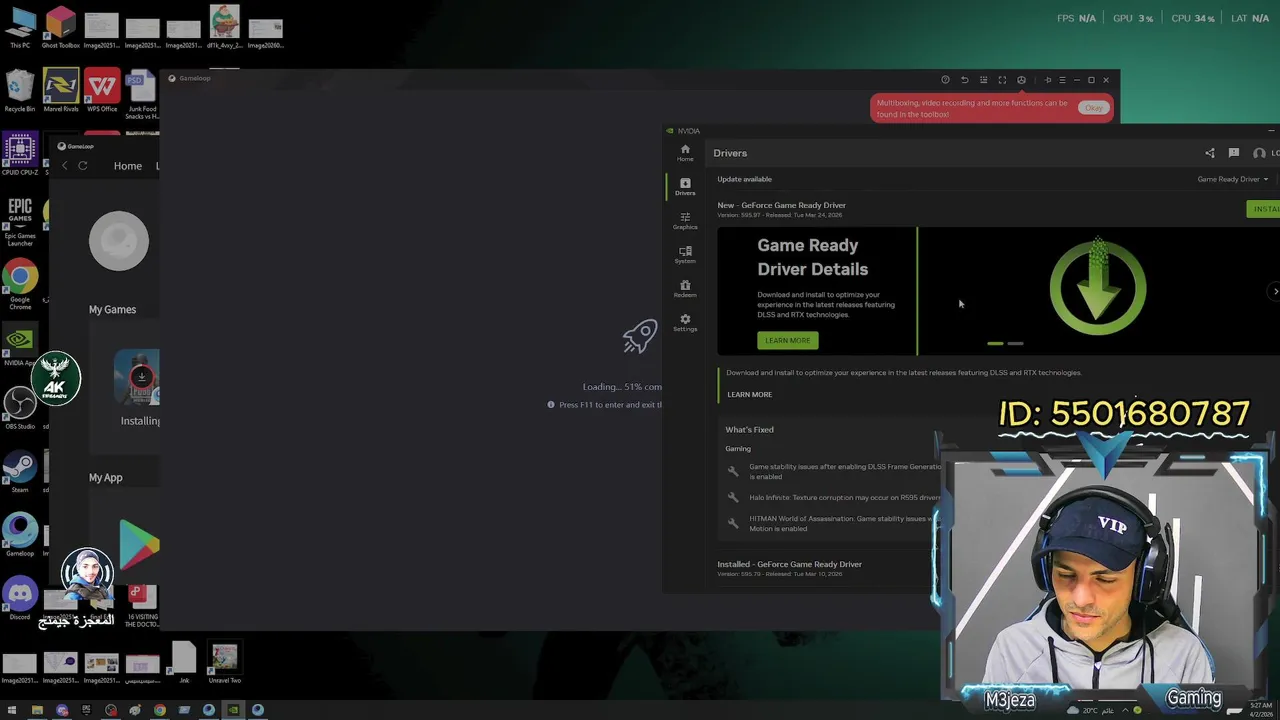
Task: Click the emulator pin-on-top icon
Action: pos(1048,80)
